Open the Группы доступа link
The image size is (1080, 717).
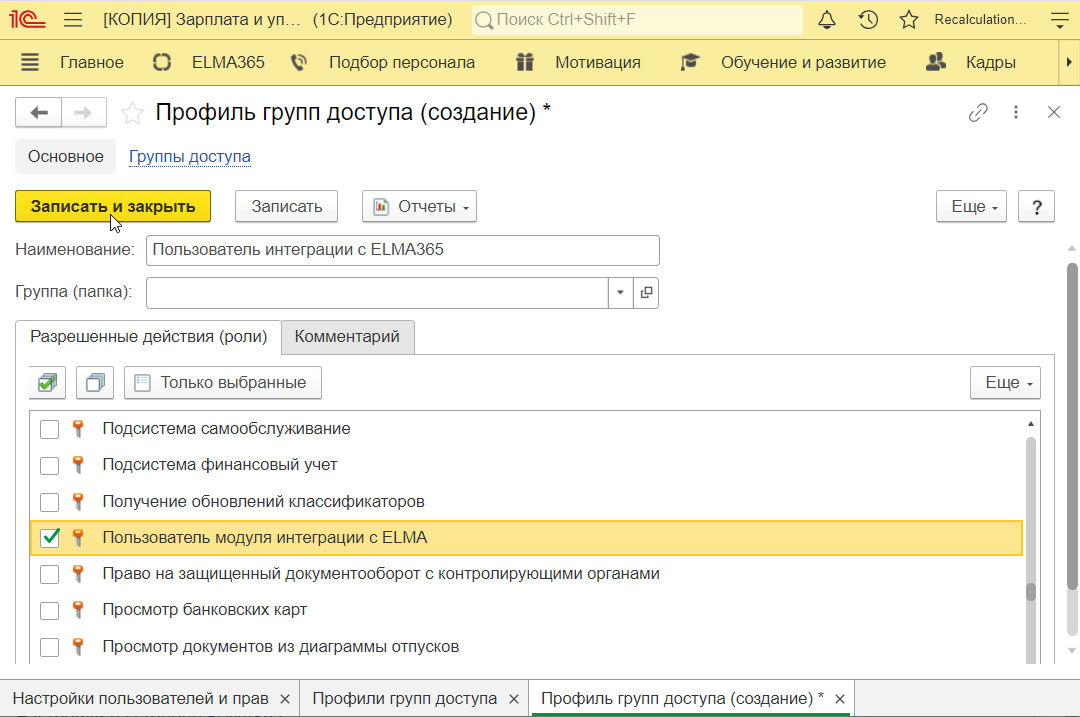[x=190, y=157]
